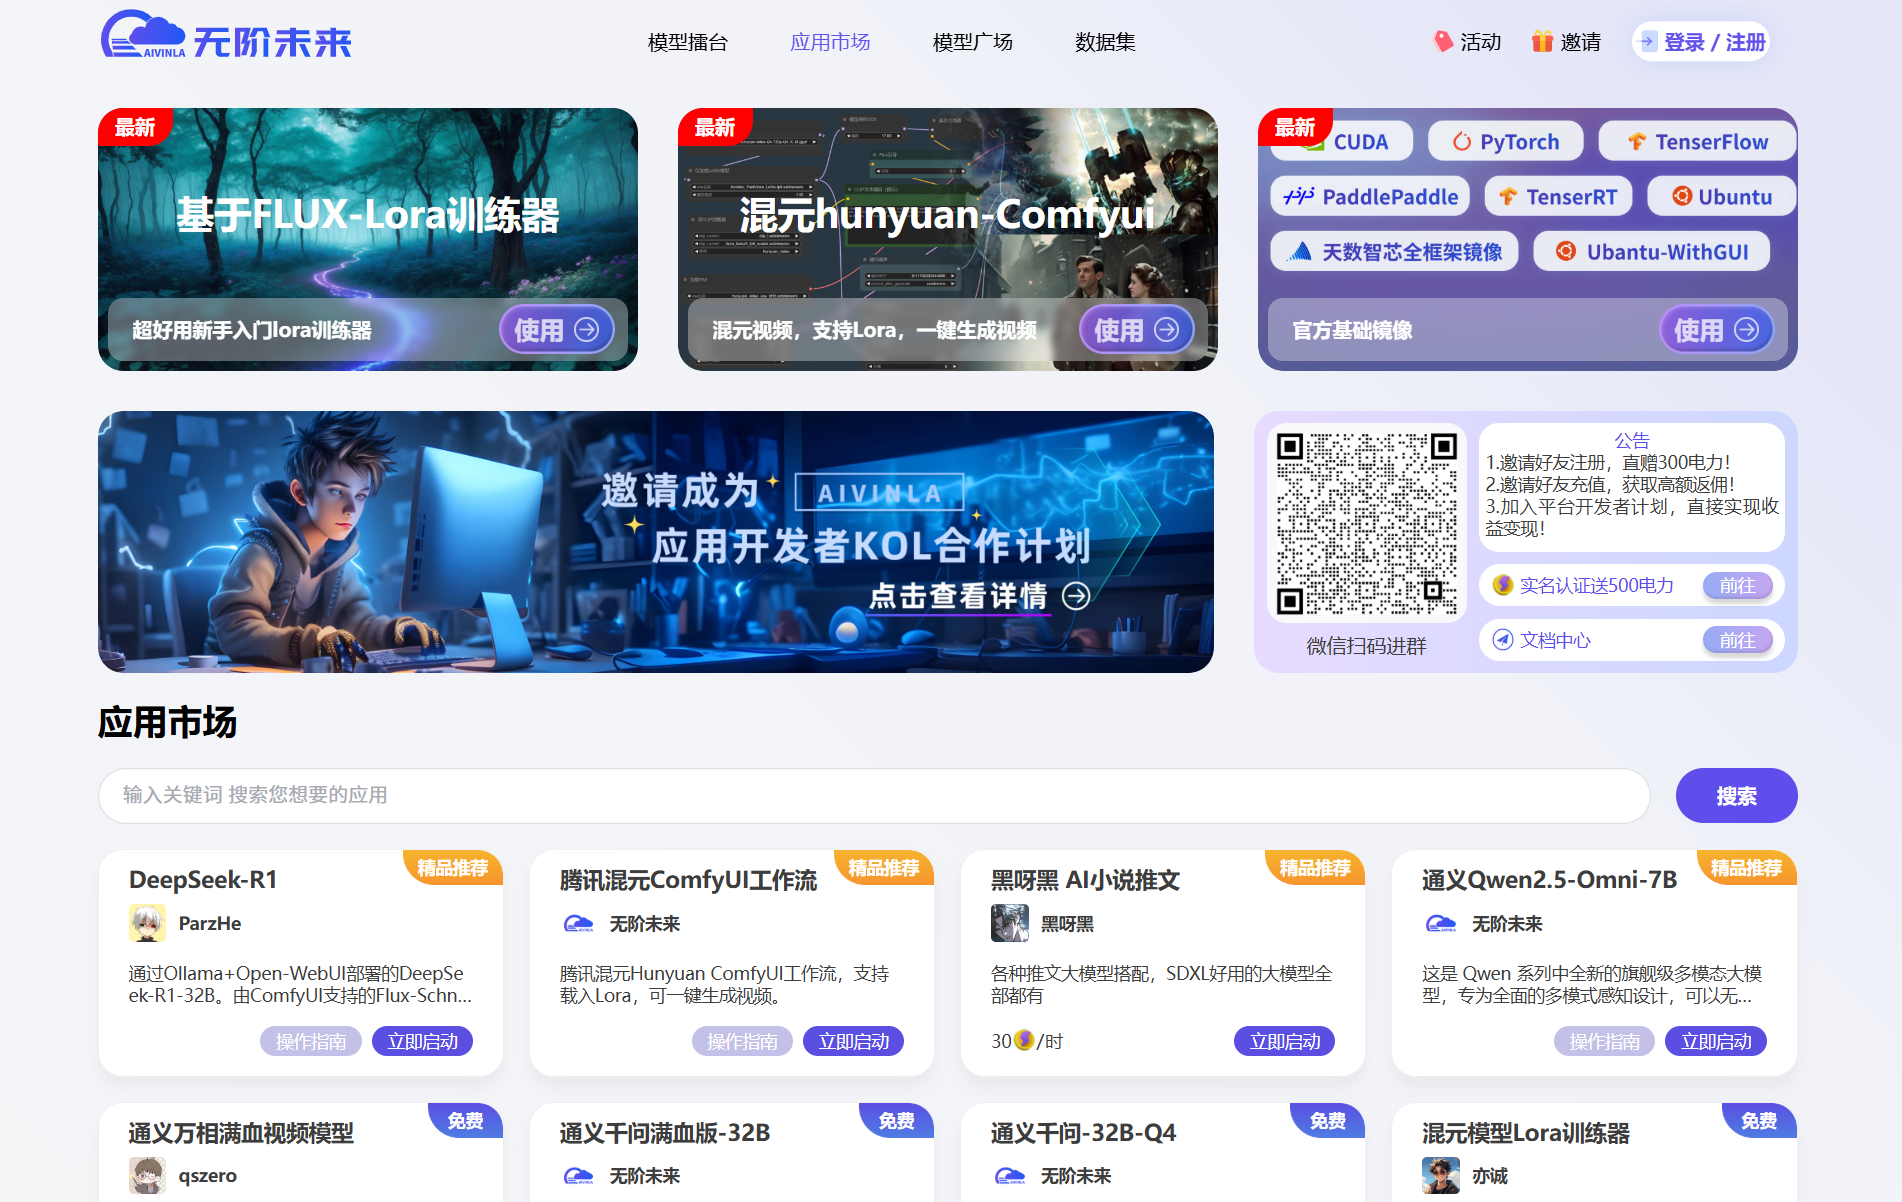Click the 邀请 gift icon

1542,41
